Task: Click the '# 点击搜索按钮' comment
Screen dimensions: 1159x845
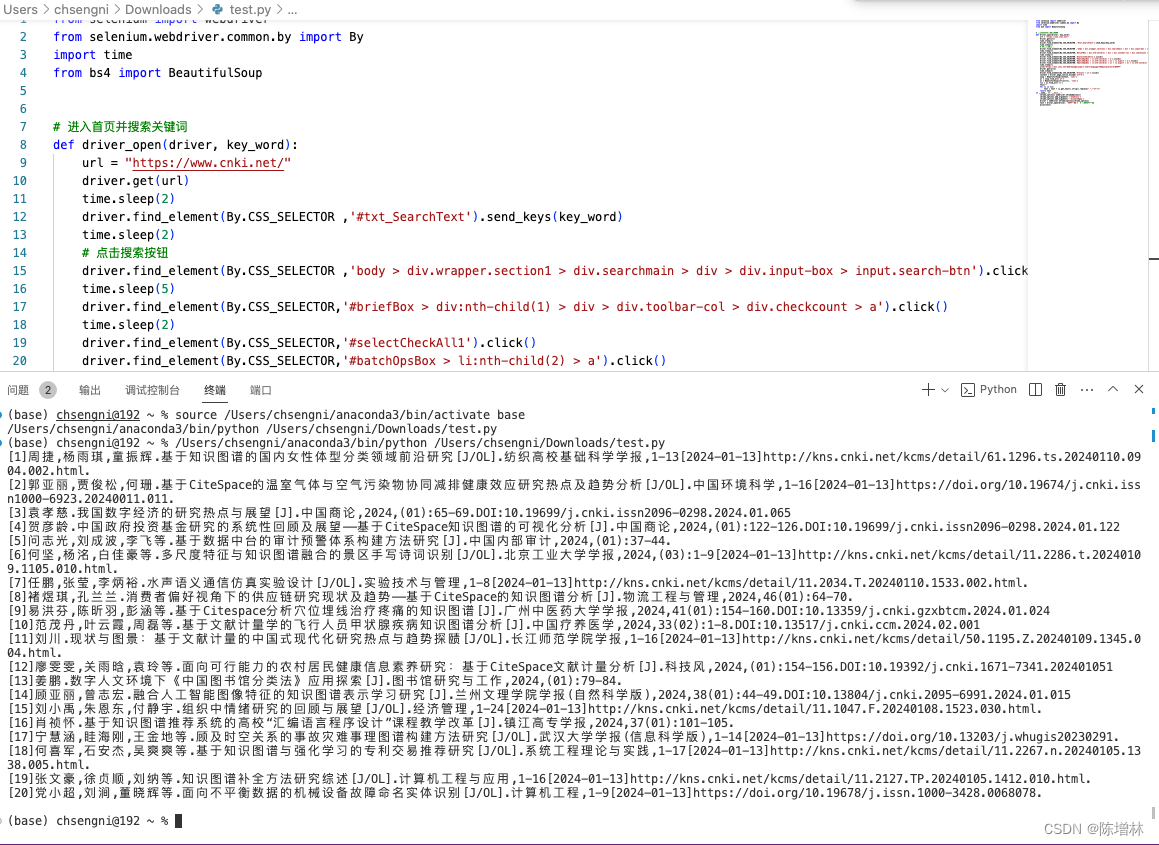Action: (125, 253)
